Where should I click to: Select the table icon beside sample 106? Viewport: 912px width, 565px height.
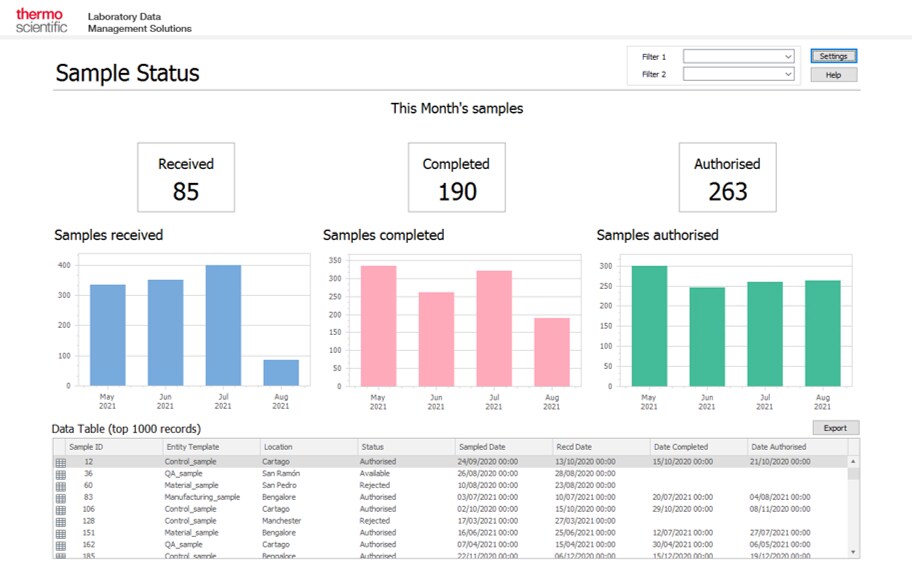[60, 509]
